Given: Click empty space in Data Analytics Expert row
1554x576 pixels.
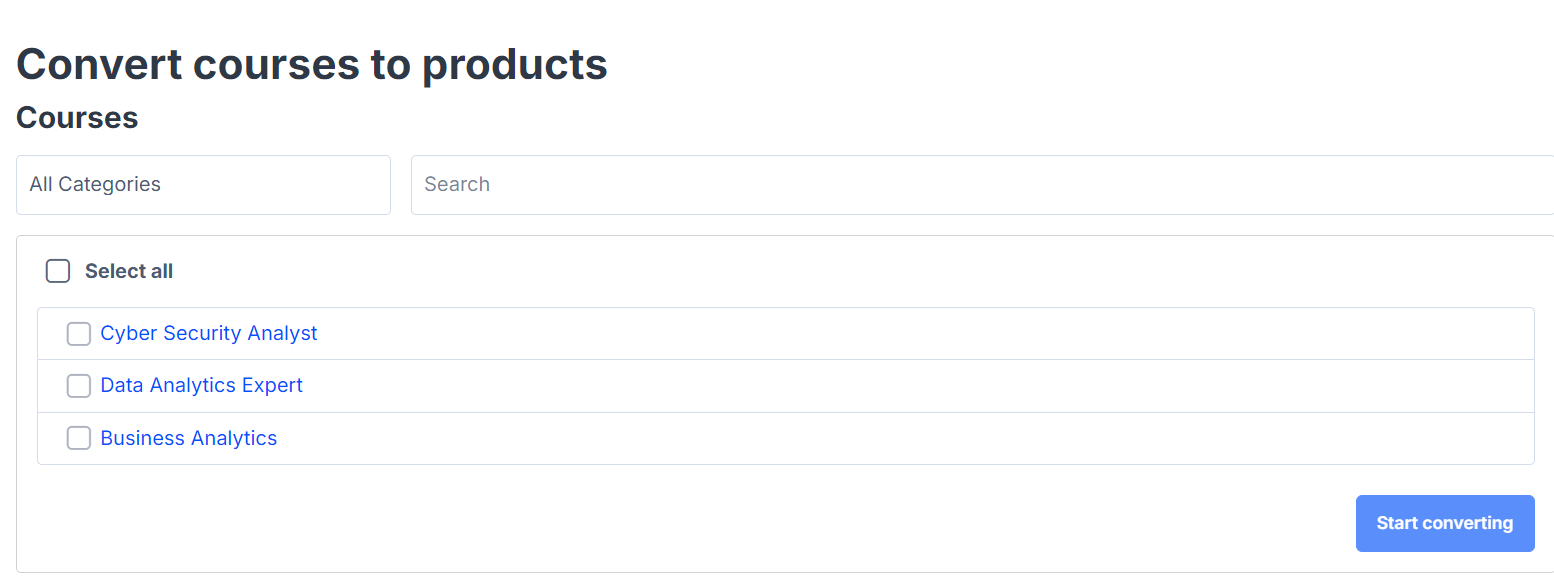Looking at the screenshot, I should tap(900, 386).
